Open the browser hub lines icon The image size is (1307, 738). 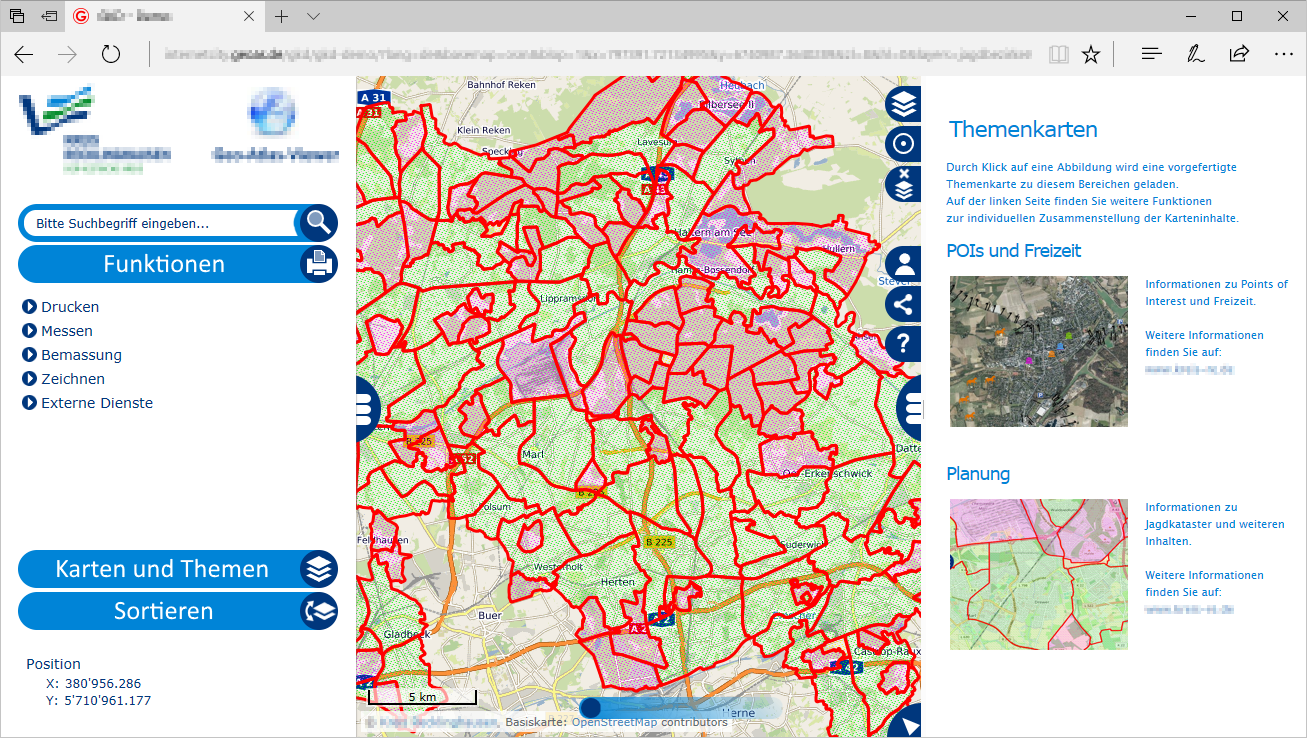[1152, 54]
